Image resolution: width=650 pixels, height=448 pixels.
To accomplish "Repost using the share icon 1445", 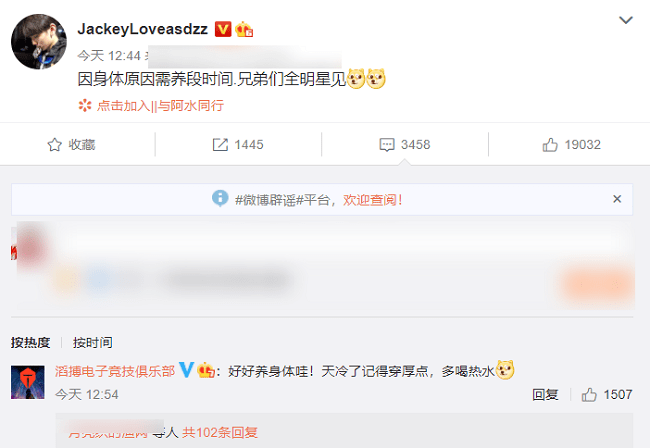I will coord(238,145).
